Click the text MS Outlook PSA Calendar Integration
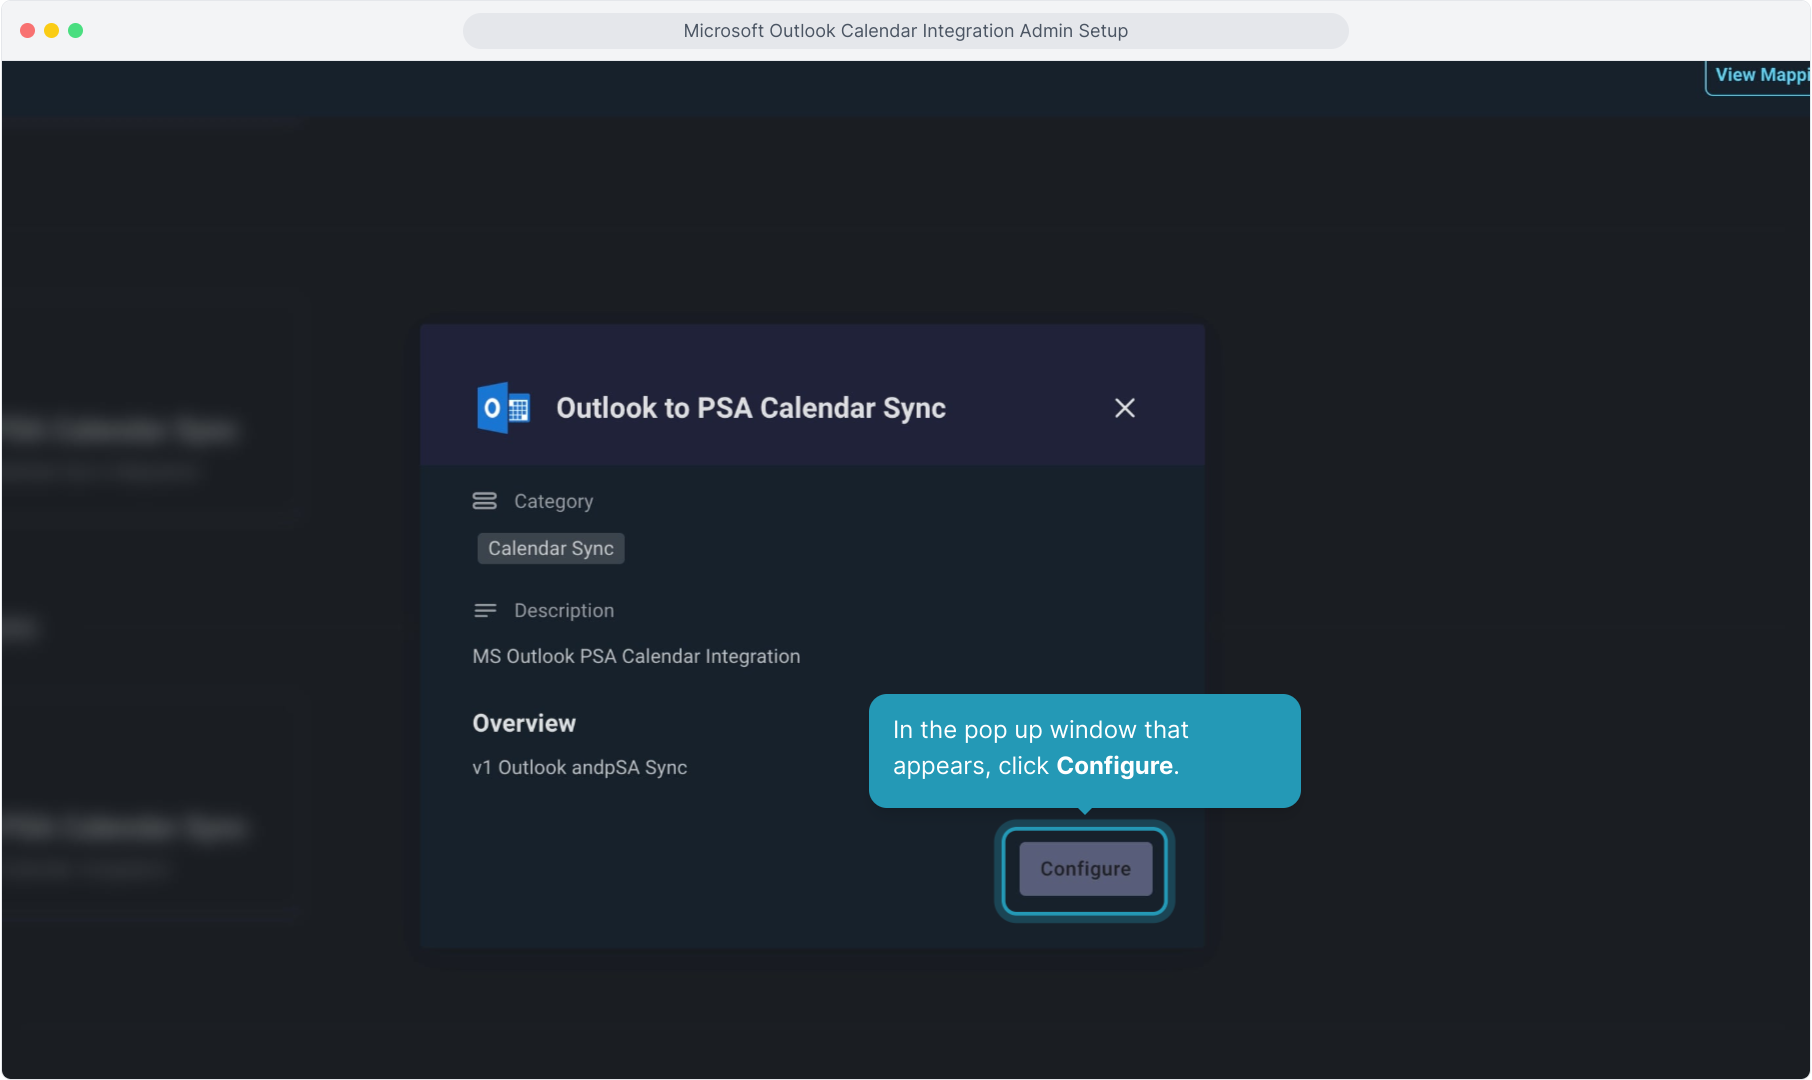The height and width of the screenshot is (1080, 1812). pos(636,657)
